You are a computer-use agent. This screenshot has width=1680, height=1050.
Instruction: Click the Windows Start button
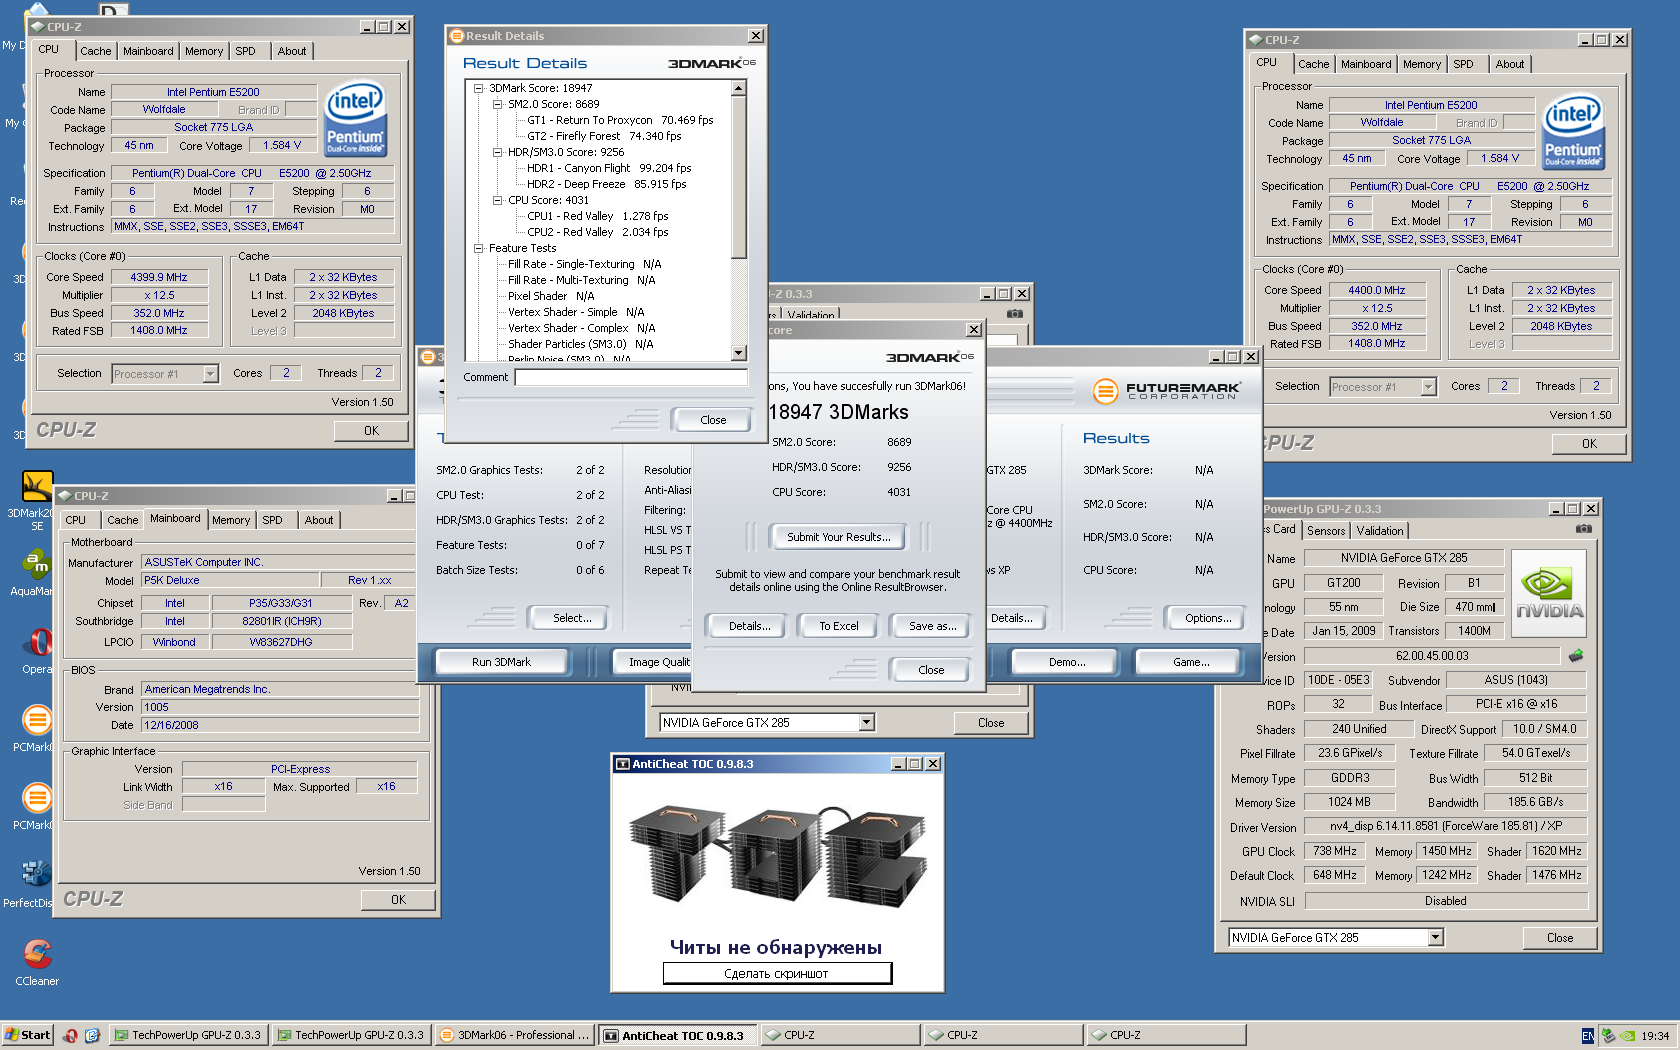coord(27,1035)
